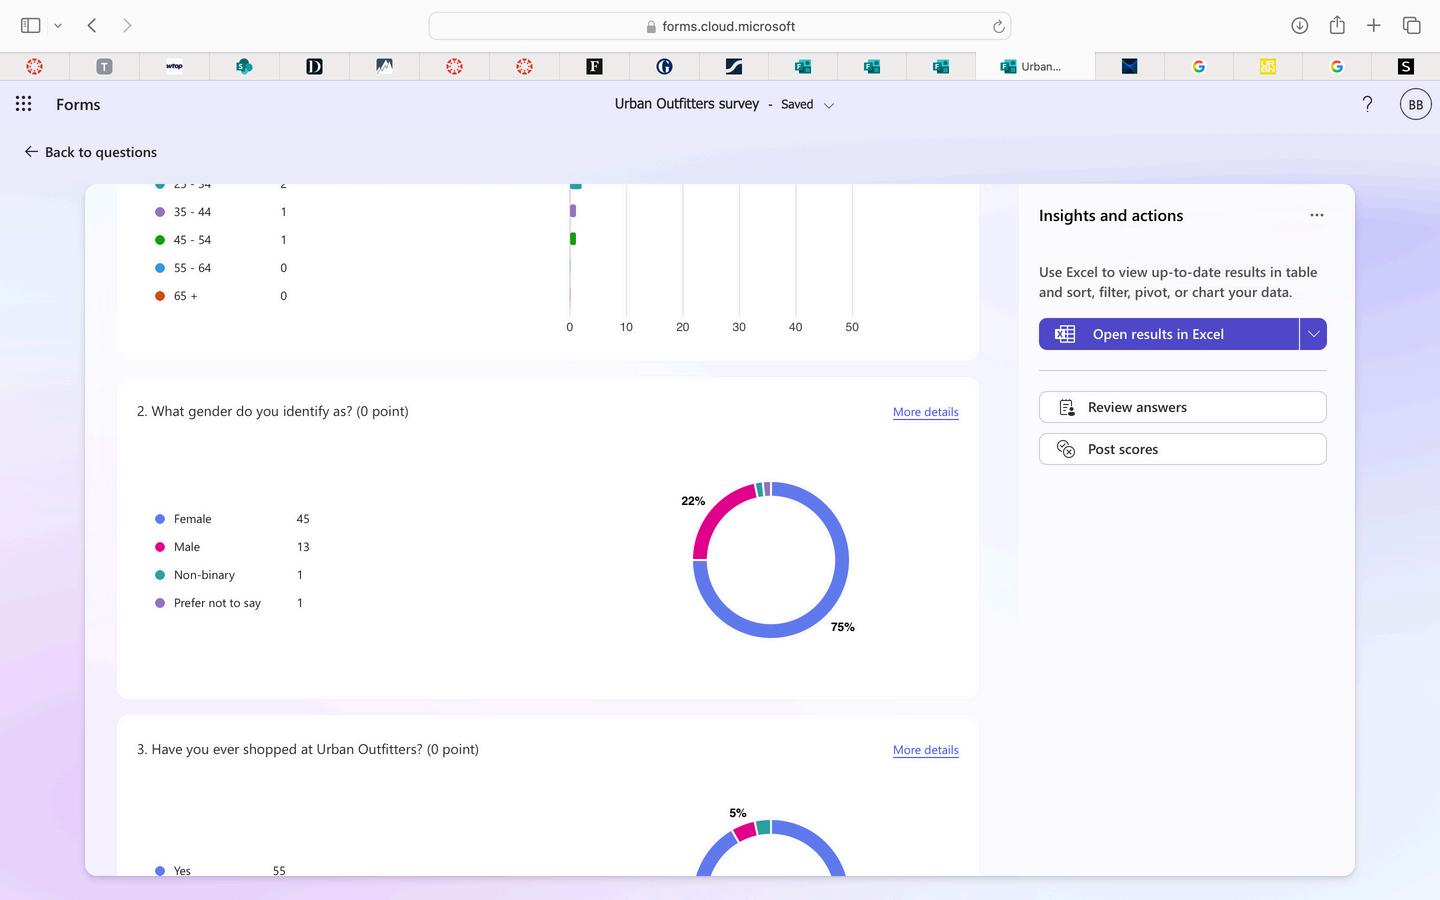Open More details for the Urban Outfitters shopping question
This screenshot has width=1440, height=900.
[926, 750]
